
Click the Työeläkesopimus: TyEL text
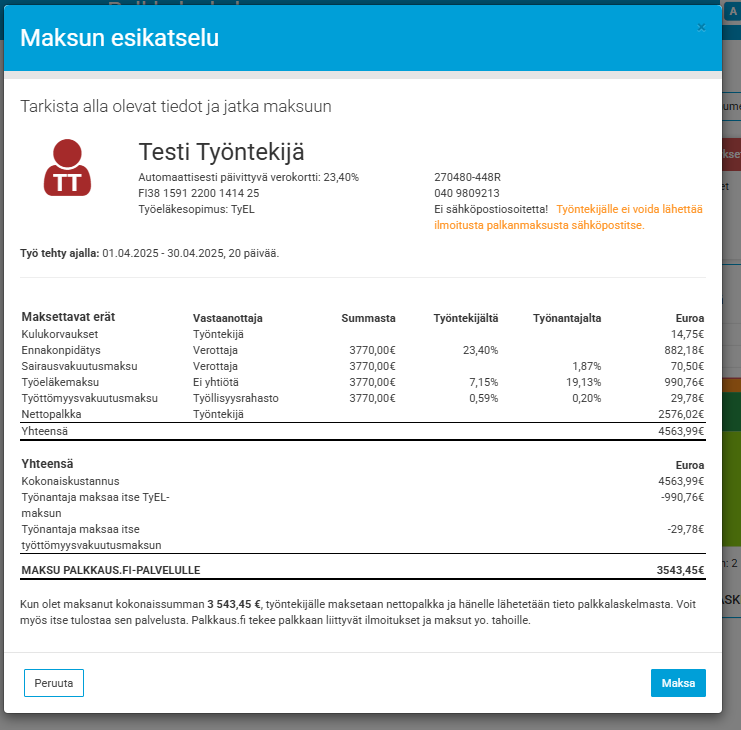[196, 209]
